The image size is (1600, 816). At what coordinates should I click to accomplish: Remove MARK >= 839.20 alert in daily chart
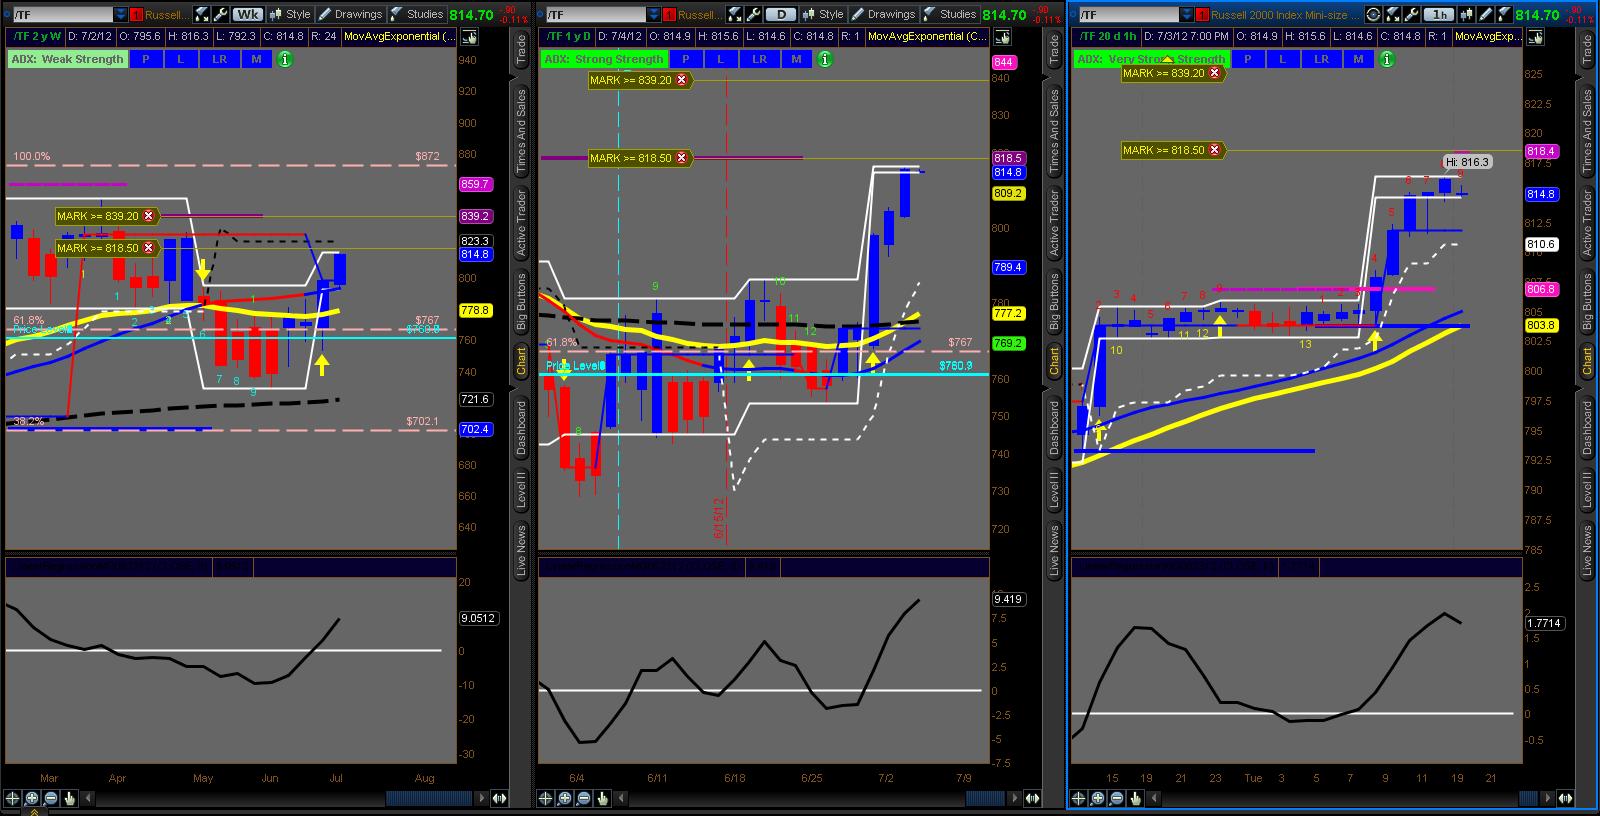tap(682, 80)
